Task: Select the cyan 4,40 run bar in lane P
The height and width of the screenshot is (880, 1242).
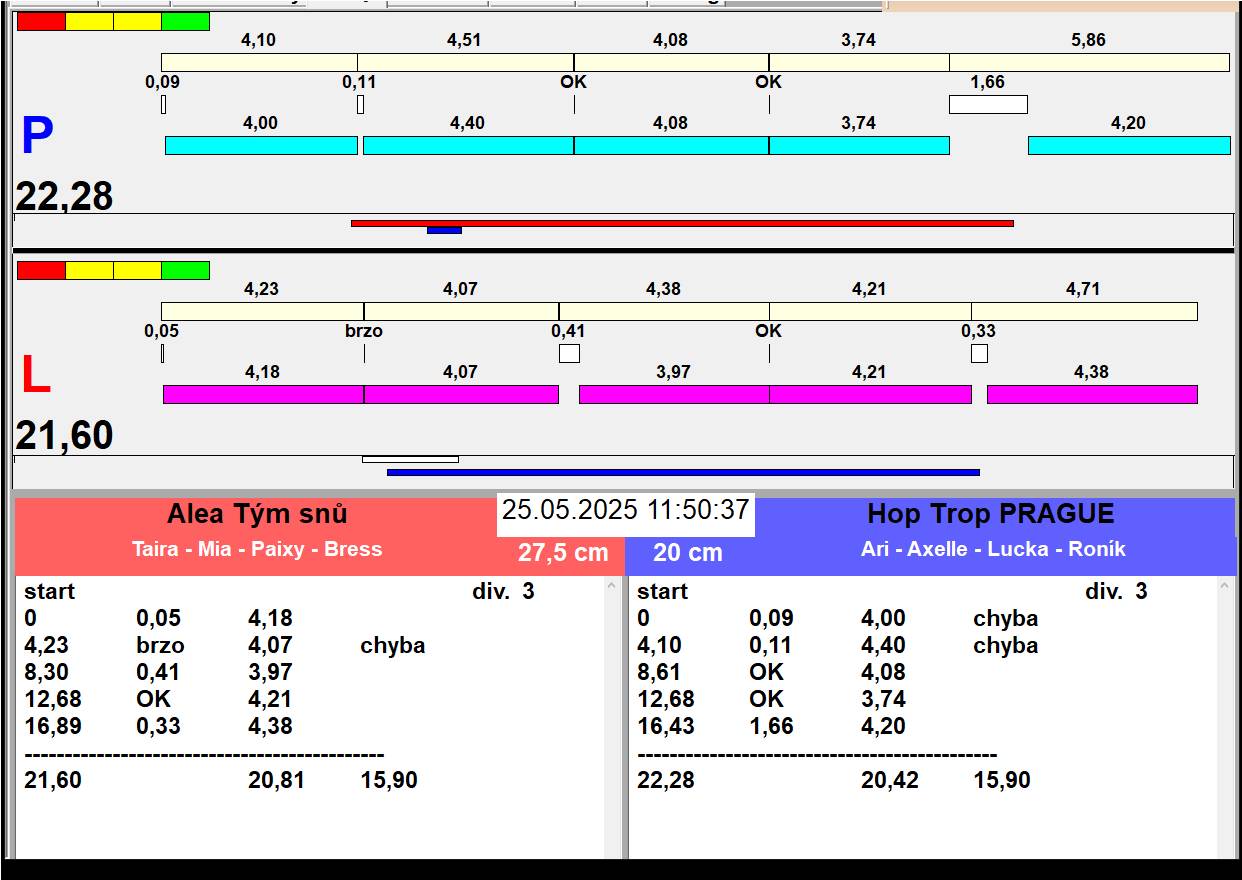Action: coord(468,145)
